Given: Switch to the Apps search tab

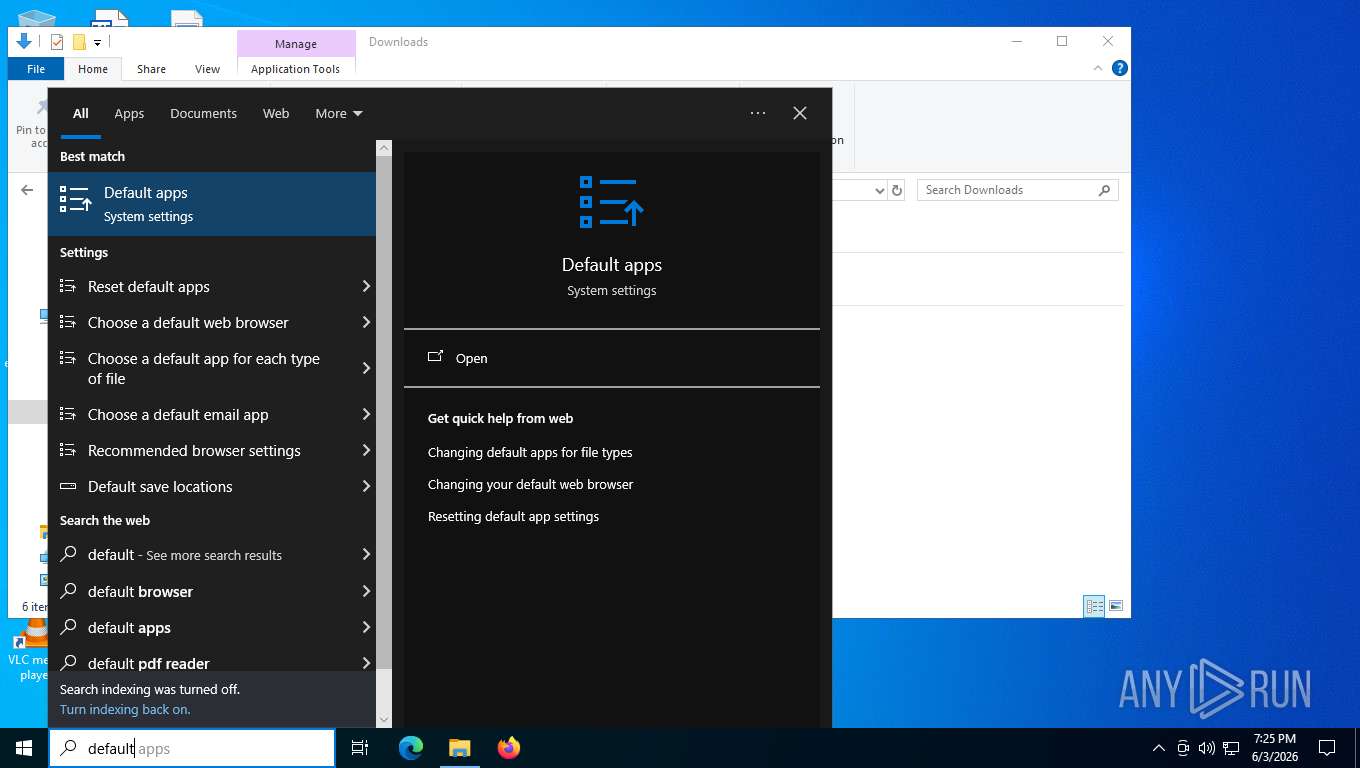Looking at the screenshot, I should pyautogui.click(x=129, y=113).
